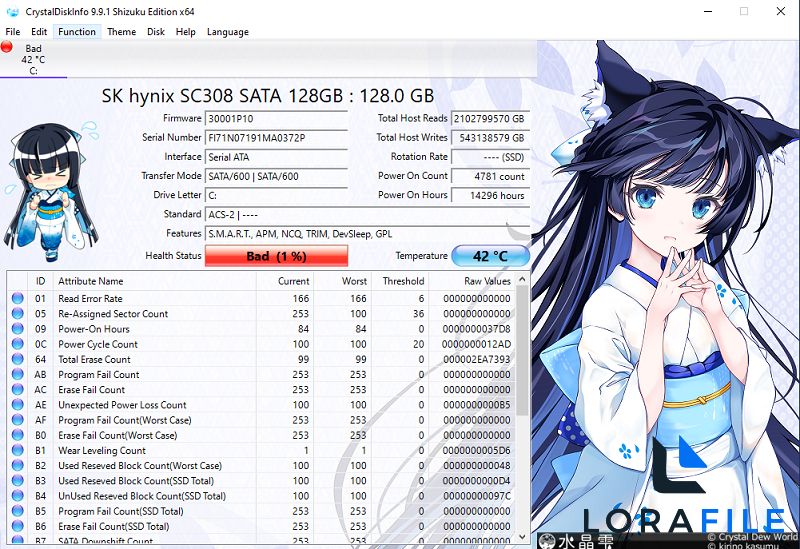Click the status orb for row B2

tap(18, 465)
